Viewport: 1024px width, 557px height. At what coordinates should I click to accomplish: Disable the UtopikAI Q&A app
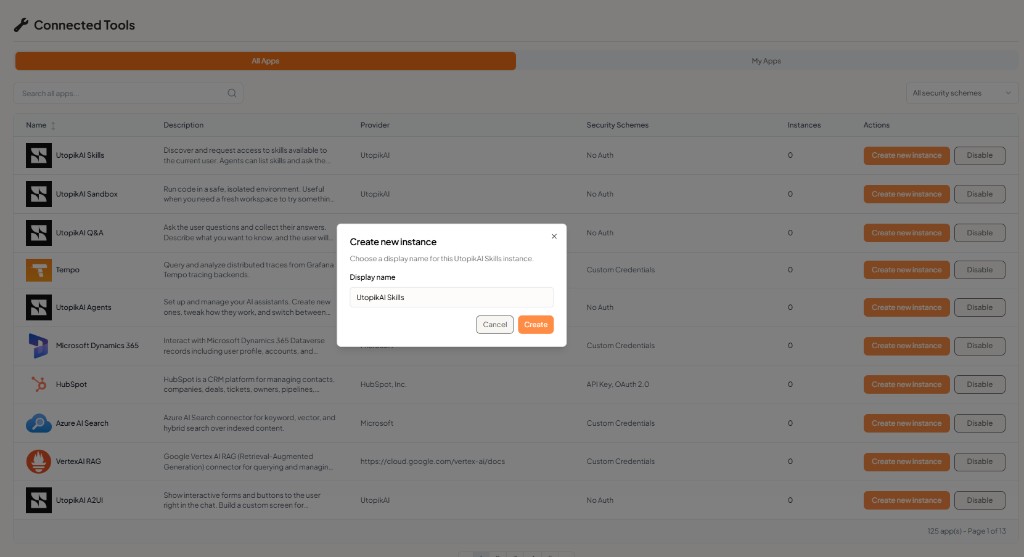point(980,232)
